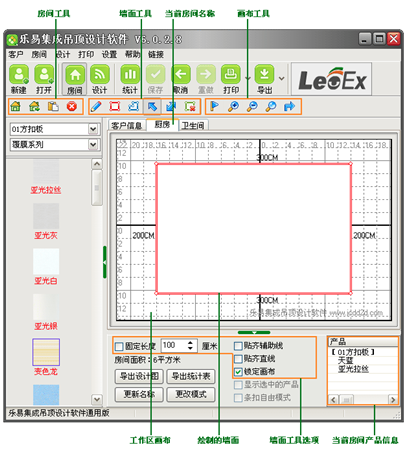Add a new room with house icon
The width and height of the screenshot is (410, 450).
click(x=16, y=107)
